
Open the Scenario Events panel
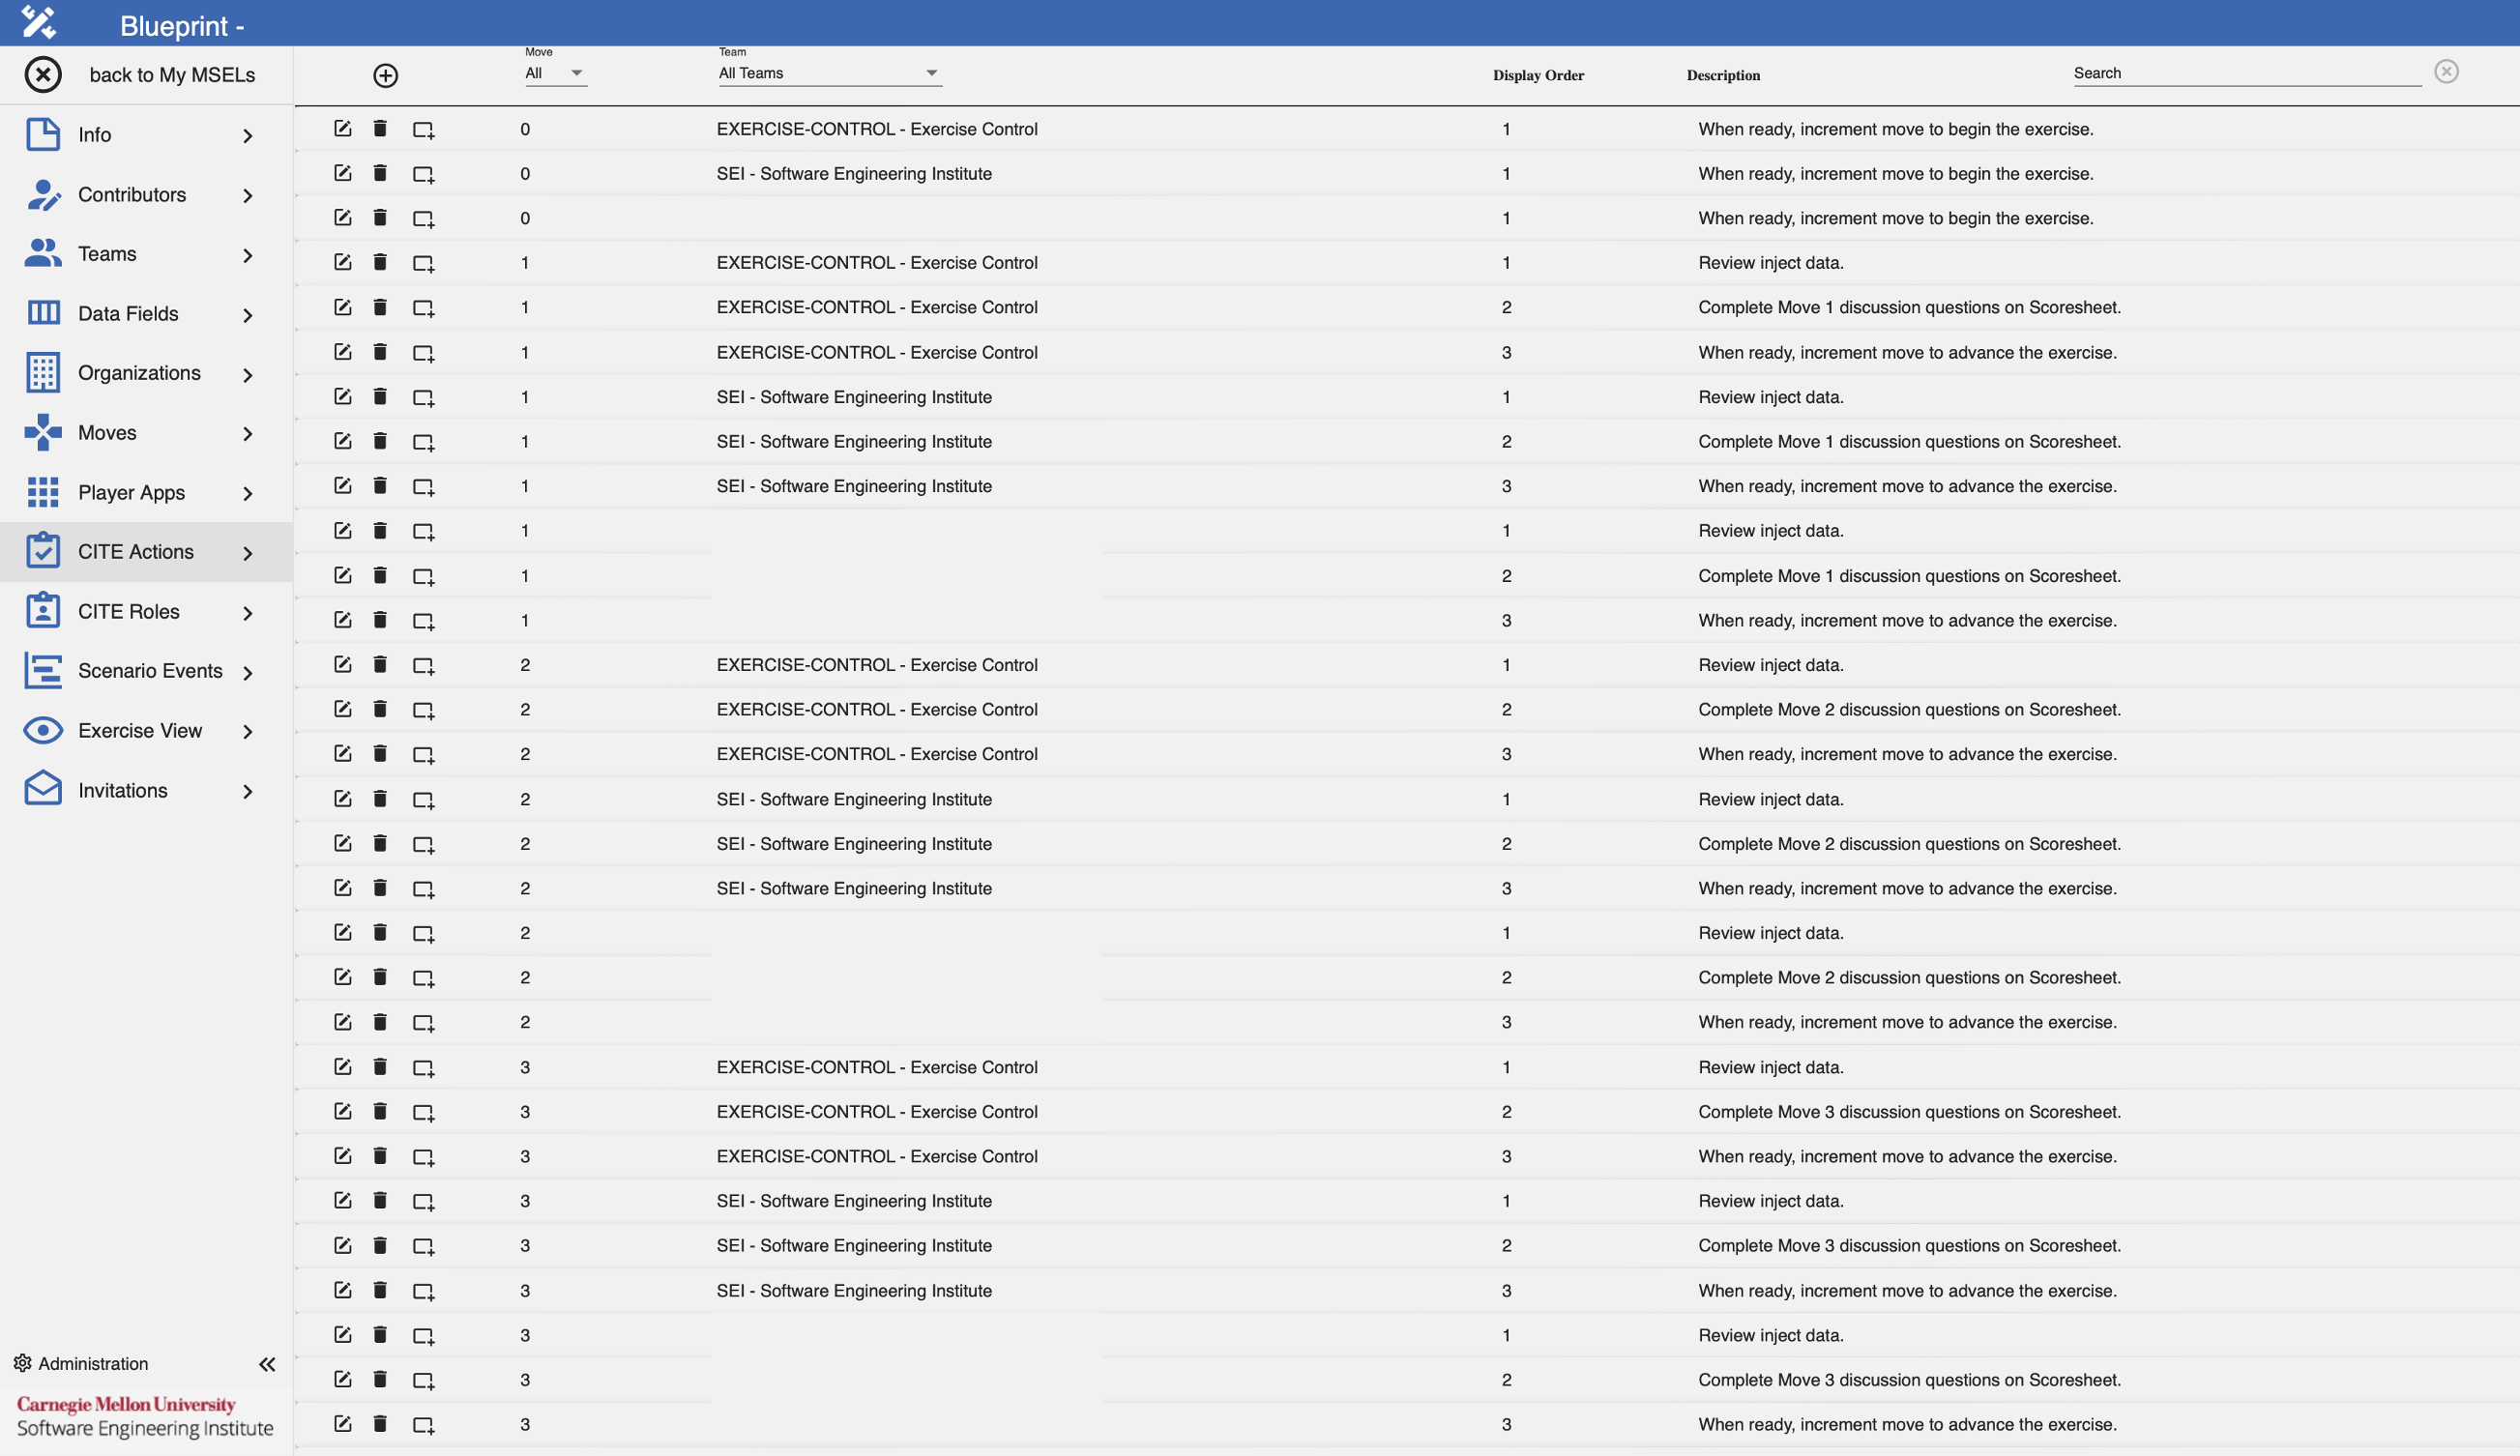(x=43, y=671)
